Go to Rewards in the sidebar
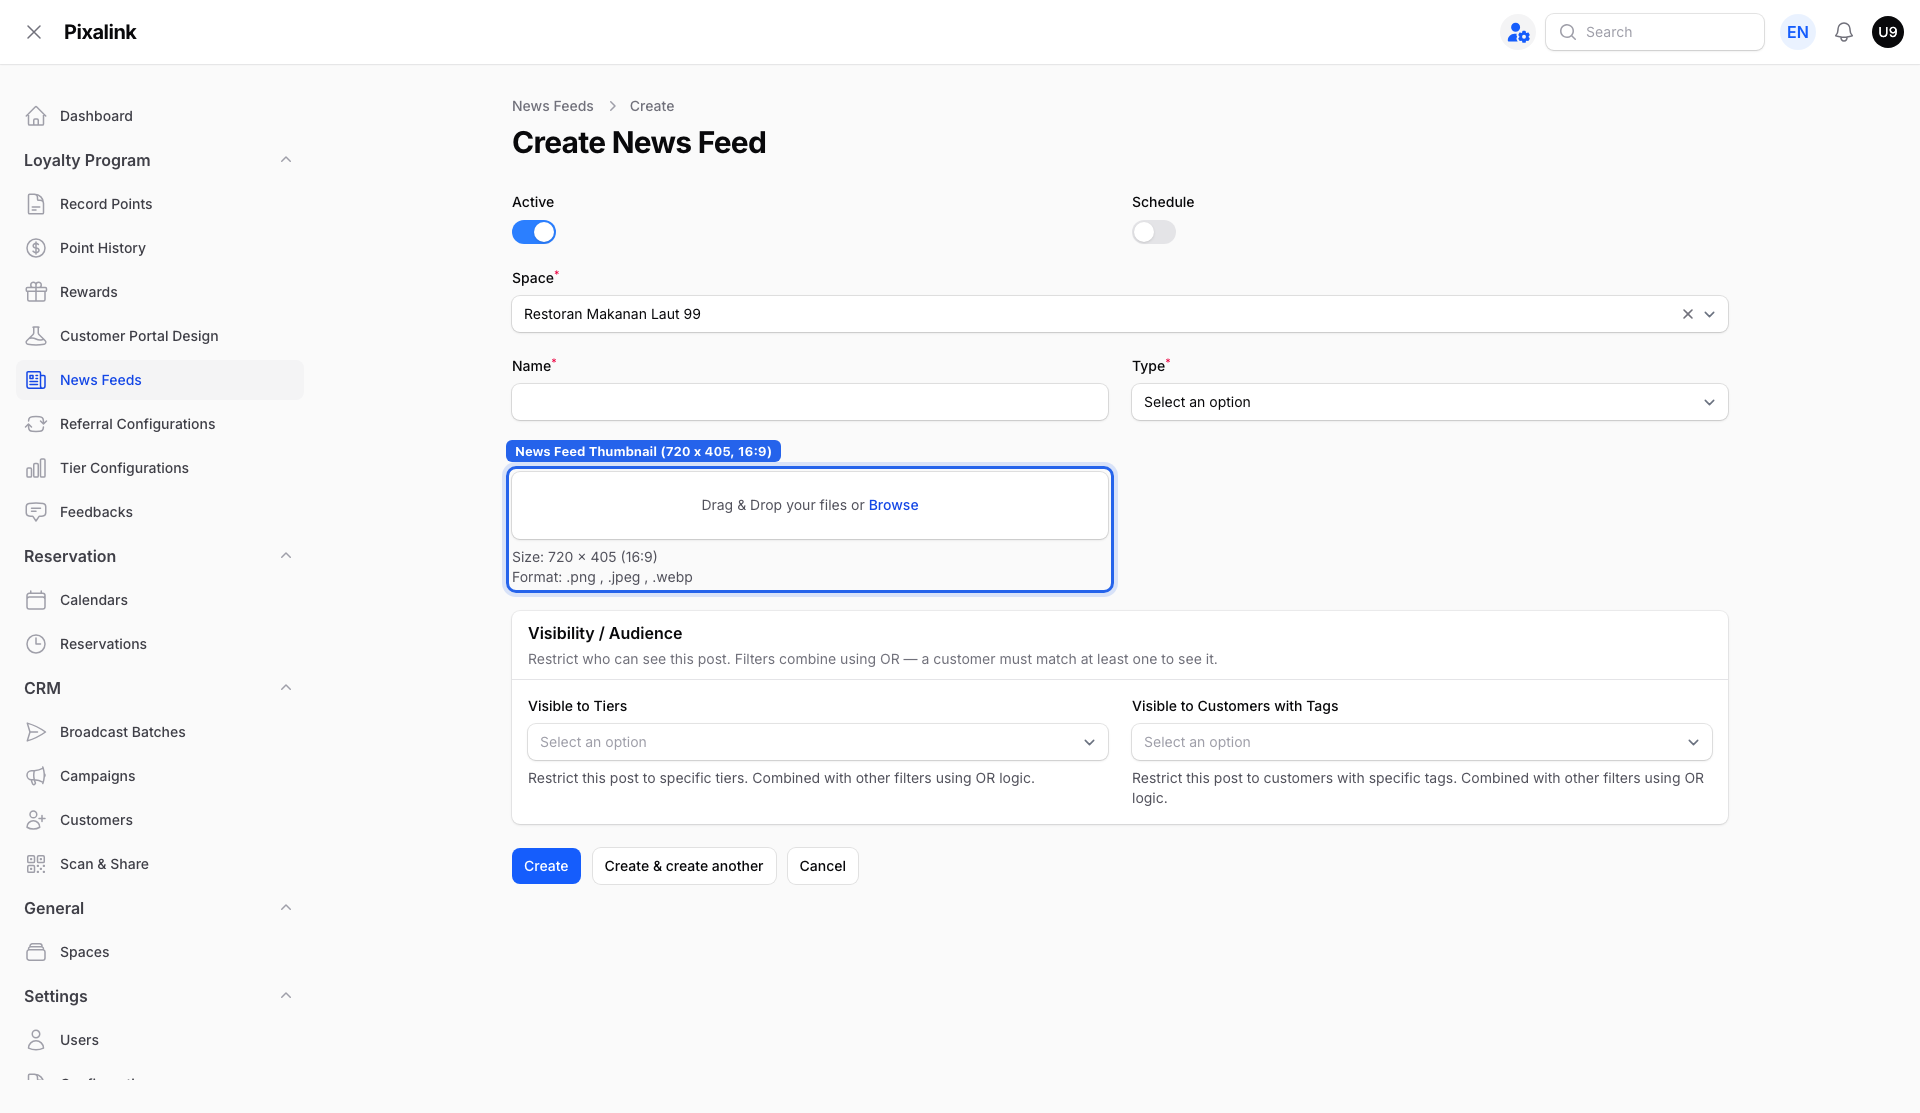This screenshot has height=1113, width=1920. pyautogui.click(x=160, y=292)
